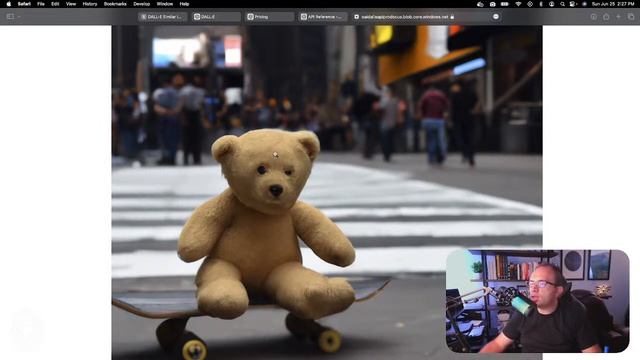Click the Share icon in toolbar
This screenshot has width=640, height=360.
tap(606, 17)
